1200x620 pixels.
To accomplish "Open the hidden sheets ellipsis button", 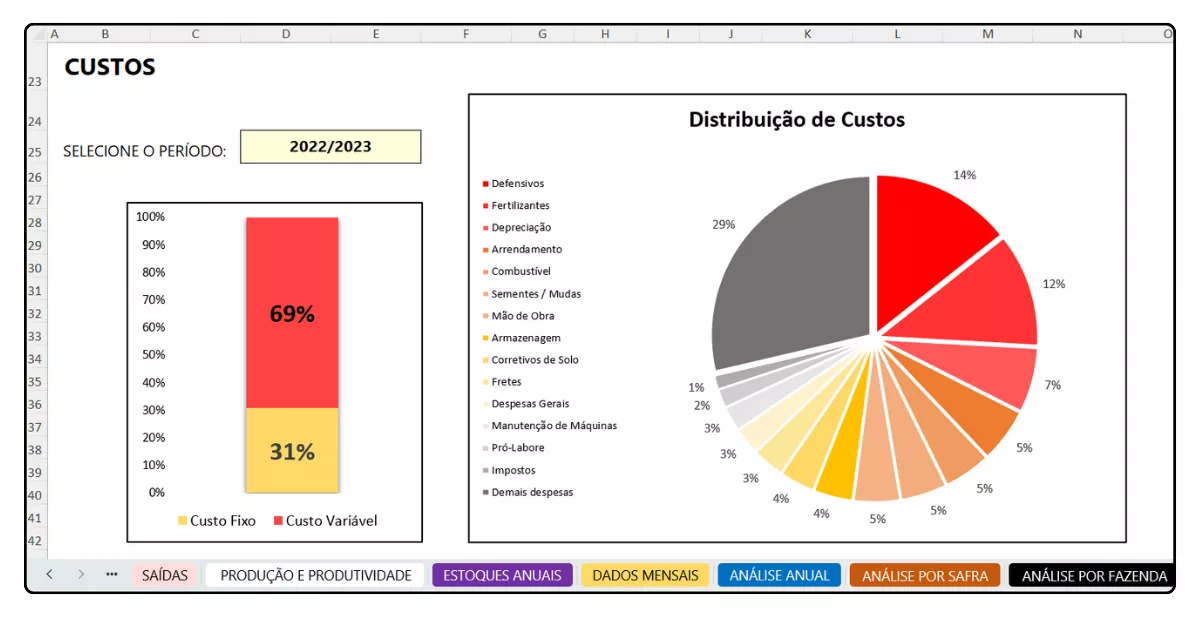I will [x=112, y=575].
